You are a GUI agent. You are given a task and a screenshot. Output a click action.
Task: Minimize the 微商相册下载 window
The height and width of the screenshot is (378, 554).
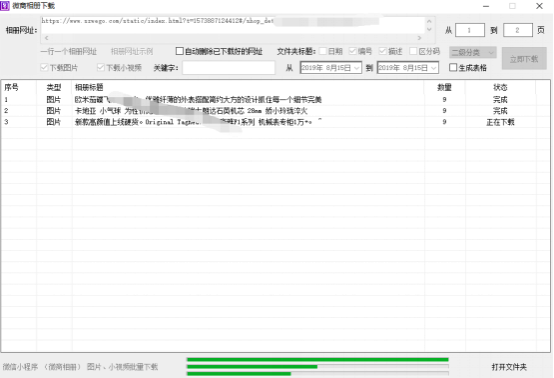pos(486,6)
